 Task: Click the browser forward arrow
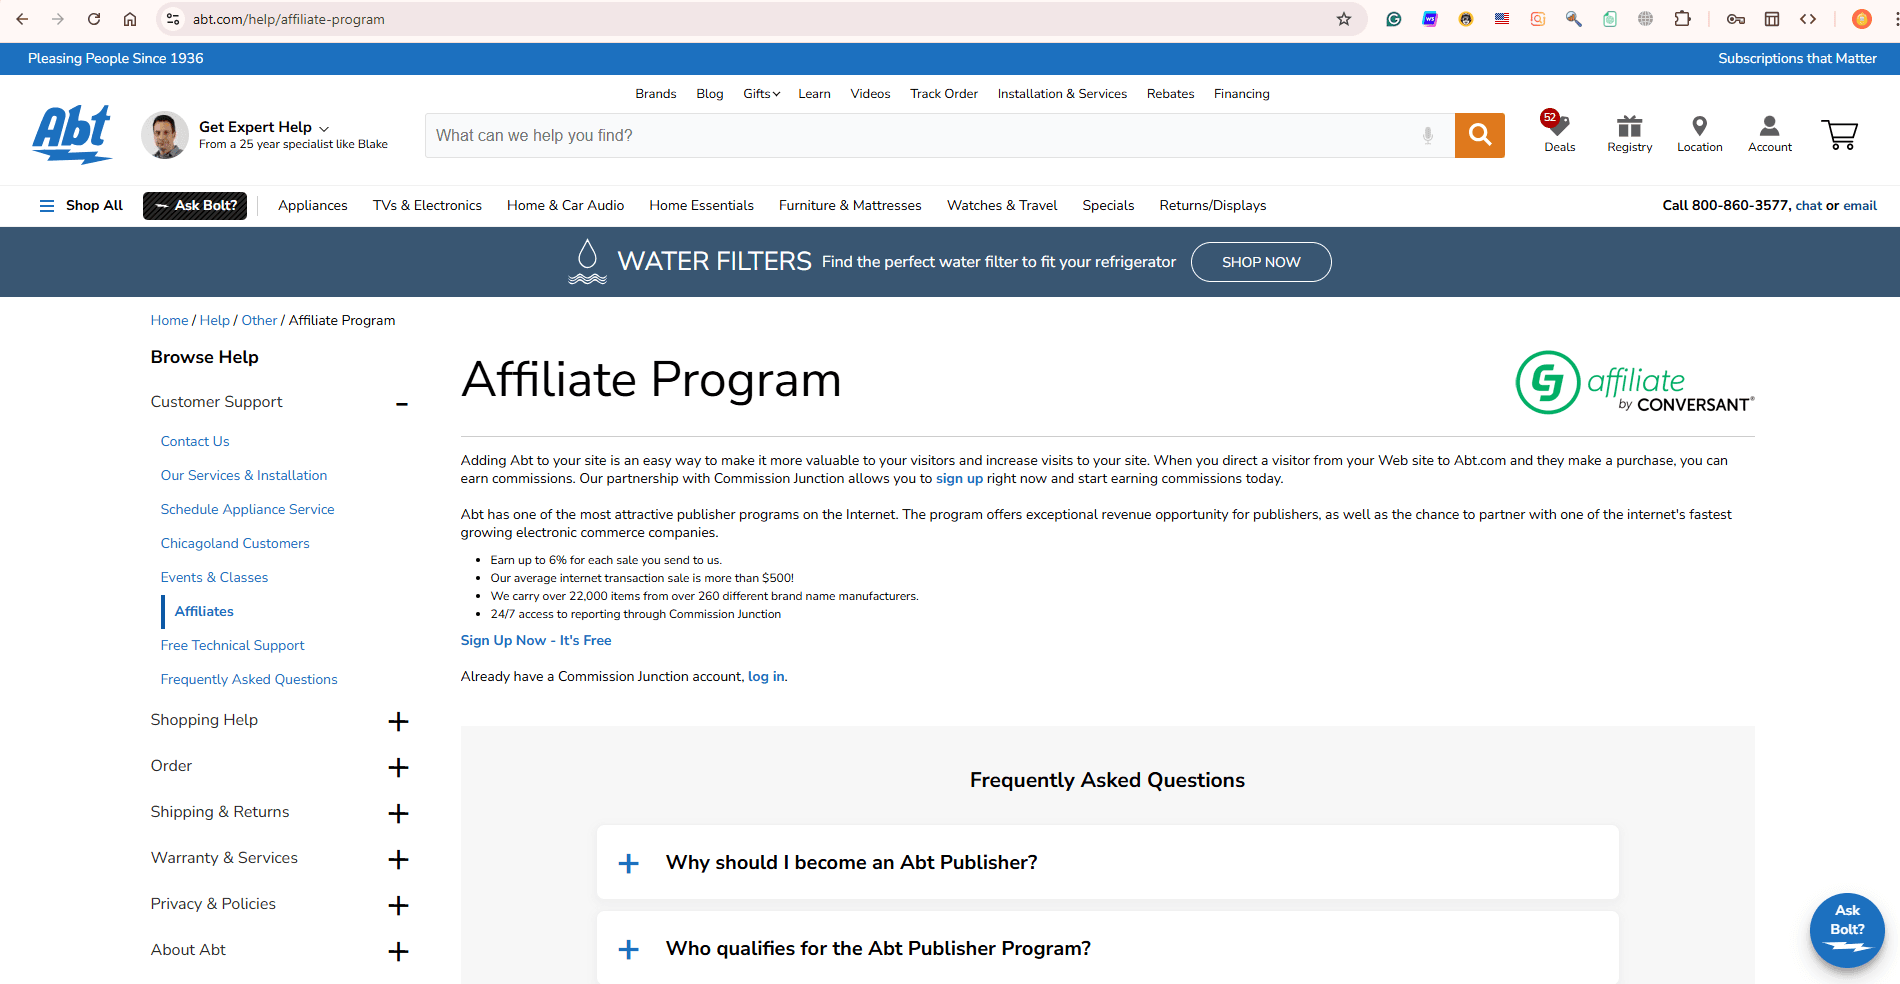click(58, 19)
